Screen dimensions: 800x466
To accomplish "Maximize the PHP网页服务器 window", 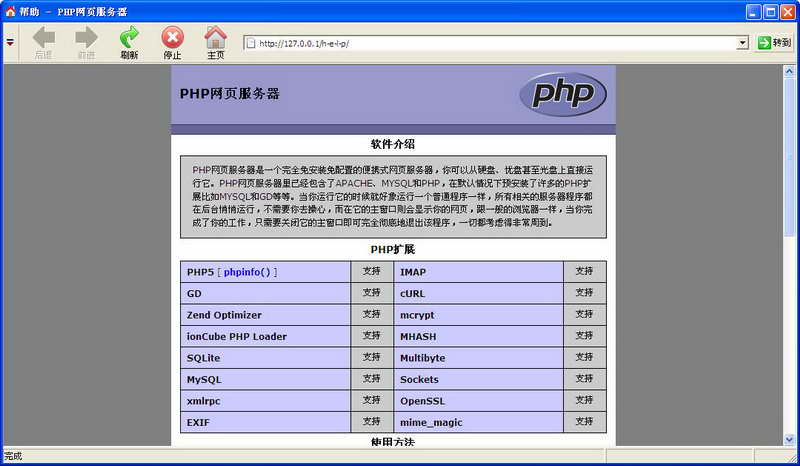I will 770,12.
